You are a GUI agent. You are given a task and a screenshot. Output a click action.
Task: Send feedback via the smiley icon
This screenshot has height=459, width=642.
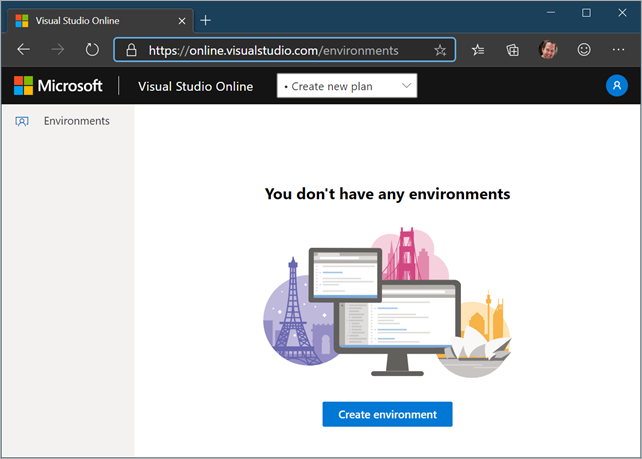click(584, 50)
